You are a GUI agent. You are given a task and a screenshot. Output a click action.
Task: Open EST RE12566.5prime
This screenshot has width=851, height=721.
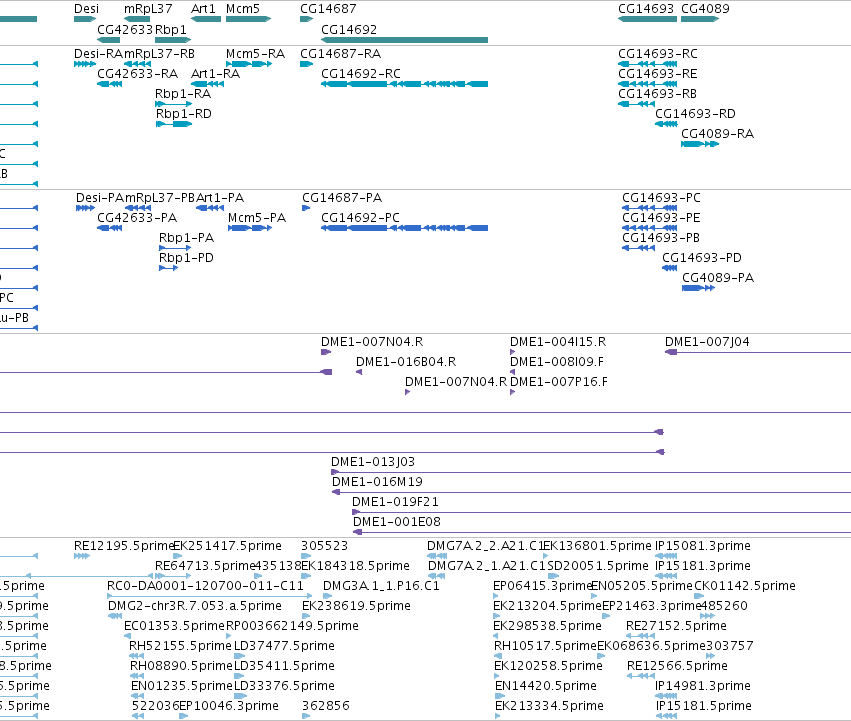click(x=641, y=676)
